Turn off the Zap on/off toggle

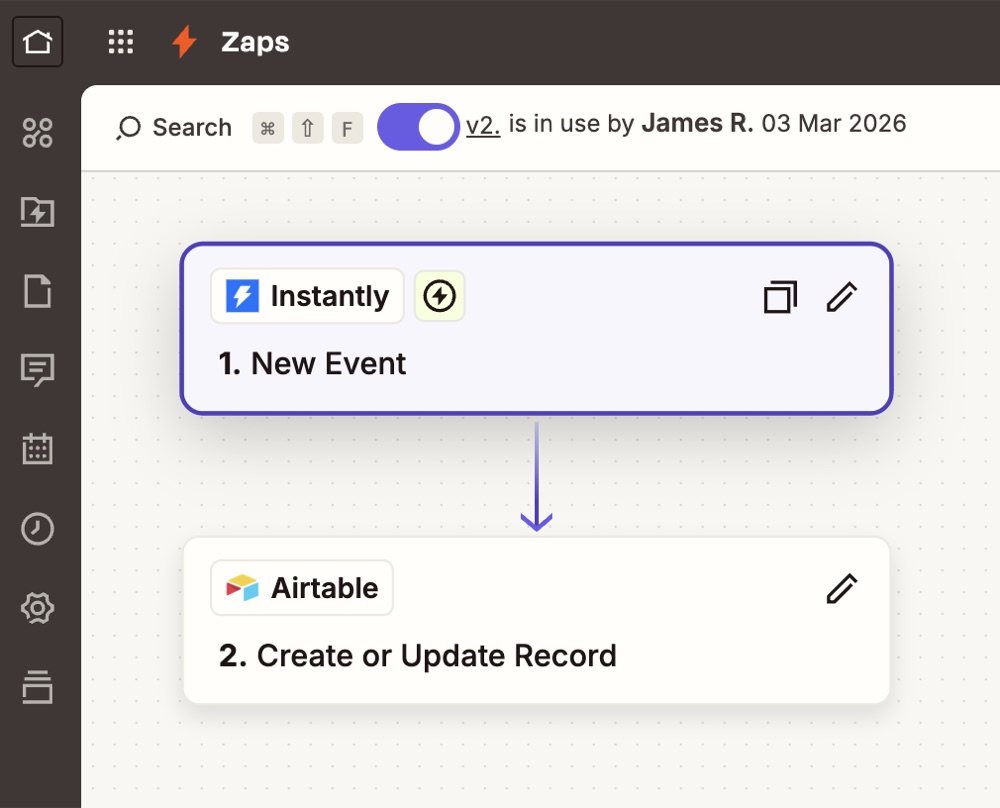(x=418, y=127)
